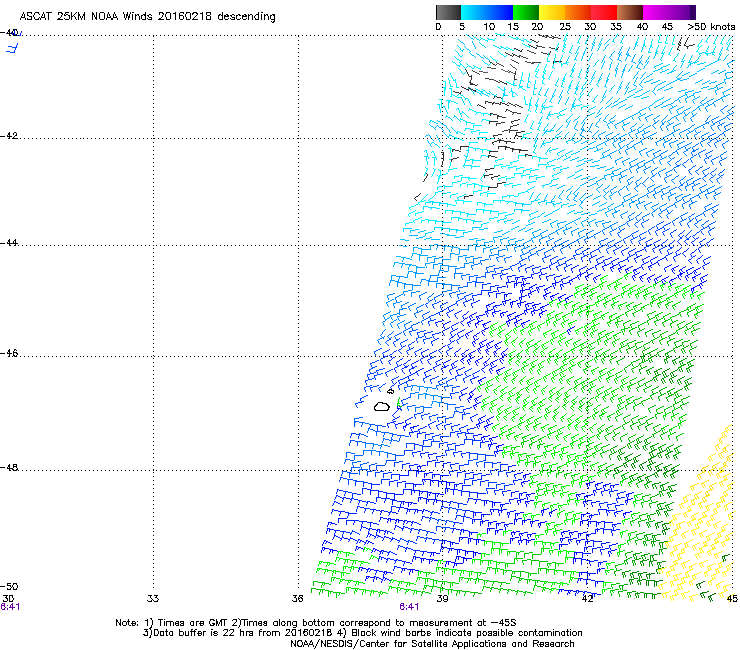Image resolution: width=740 pixels, height=650 pixels.
Task: Click the credit 'NOAA/NESDIS/Center for Satellite Applications and Research'
Action: point(432,644)
